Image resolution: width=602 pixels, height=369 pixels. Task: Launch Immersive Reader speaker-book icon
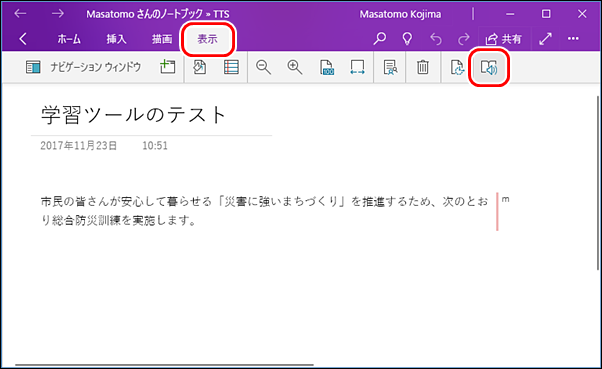click(x=489, y=68)
